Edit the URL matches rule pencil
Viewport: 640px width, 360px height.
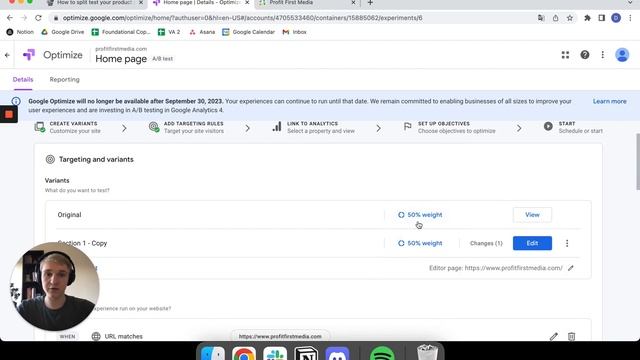tap(553, 336)
